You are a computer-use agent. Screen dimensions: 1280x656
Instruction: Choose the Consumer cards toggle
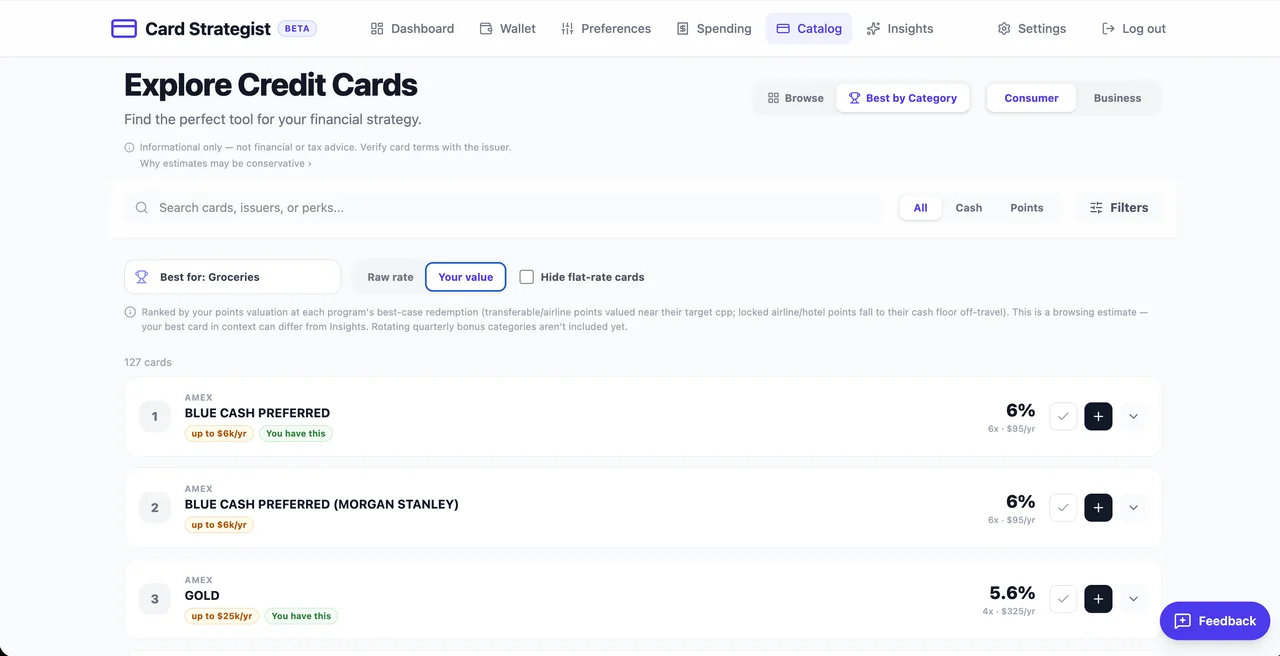[x=1031, y=98]
